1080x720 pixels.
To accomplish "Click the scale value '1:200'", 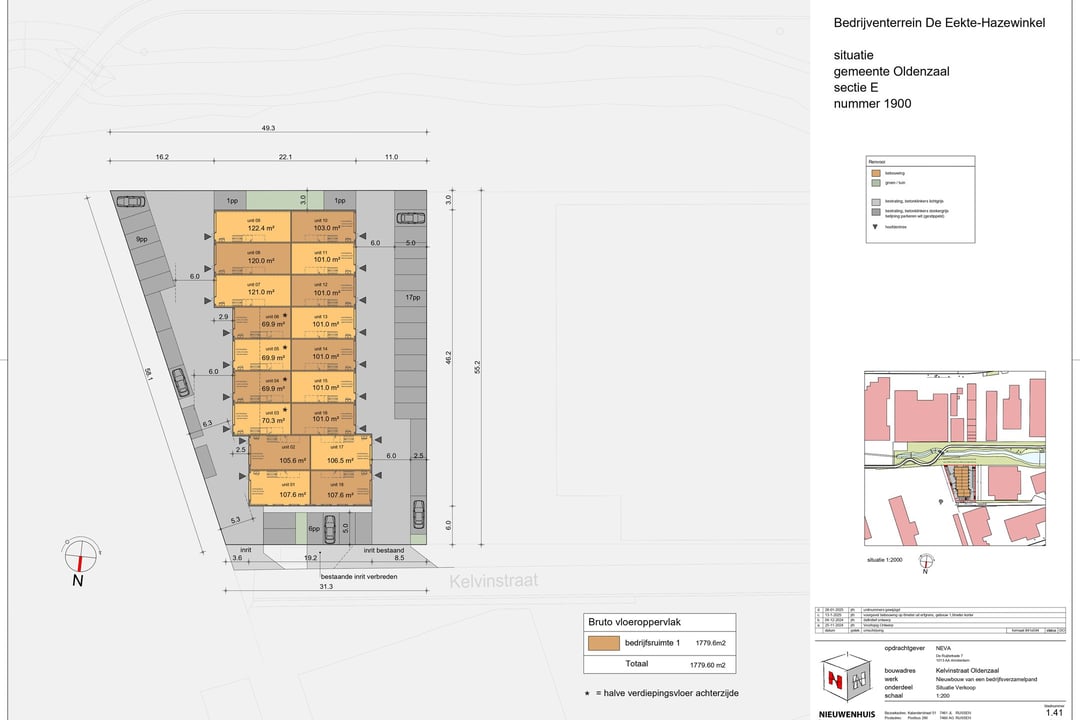I will (943, 696).
